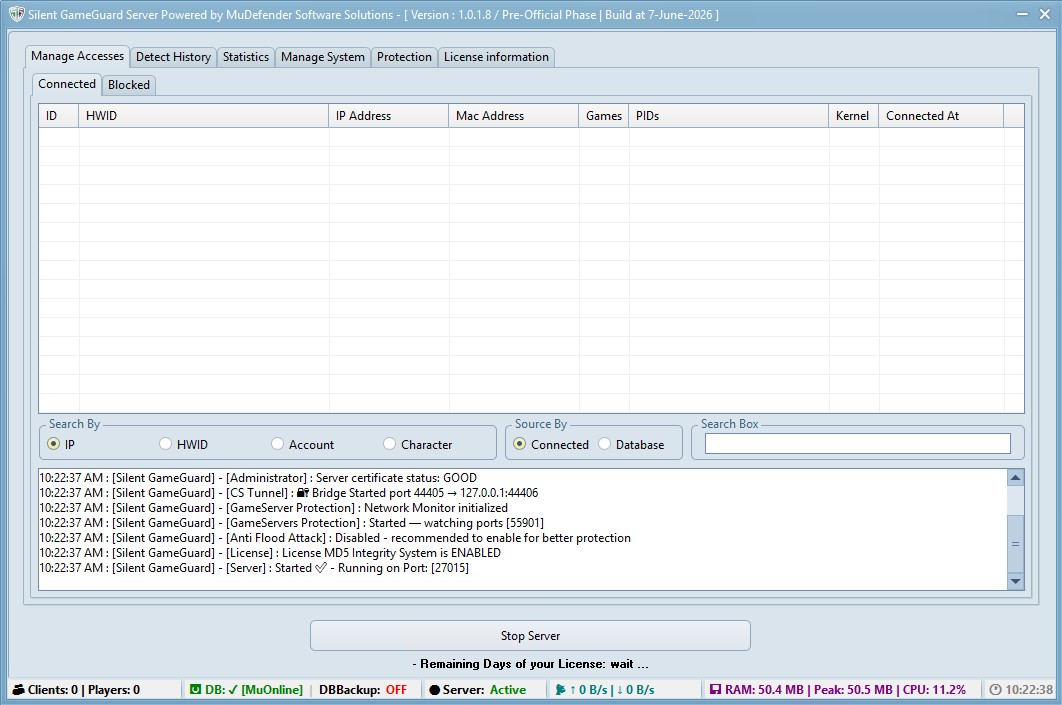1062x705 pixels.
Task: Sort by the ID column header
Action: pyautogui.click(x=59, y=116)
